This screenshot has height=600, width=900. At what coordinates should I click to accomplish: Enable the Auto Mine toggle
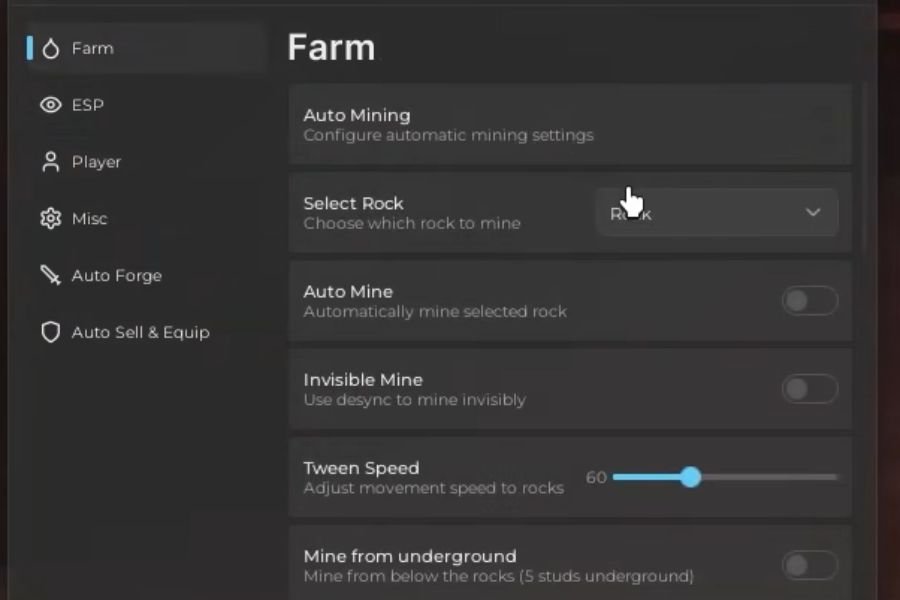tap(809, 301)
